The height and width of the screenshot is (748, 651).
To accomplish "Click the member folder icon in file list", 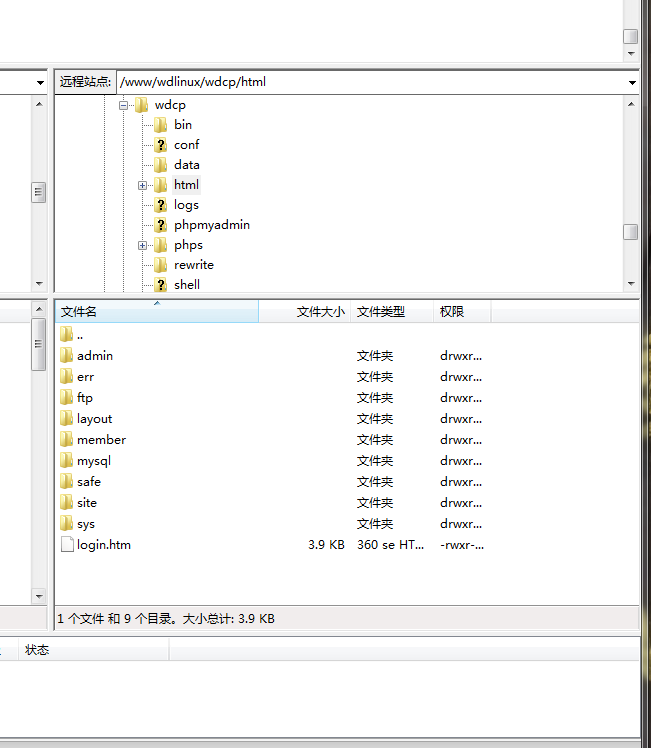I will tap(67, 439).
